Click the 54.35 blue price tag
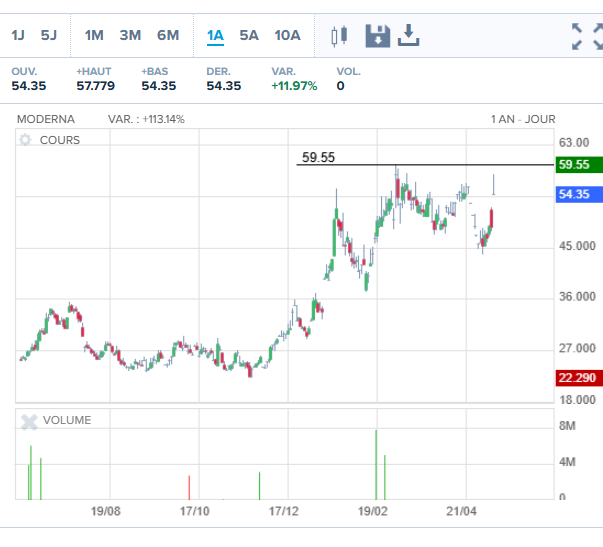Image resolution: width=603 pixels, height=547 pixels. tap(579, 194)
